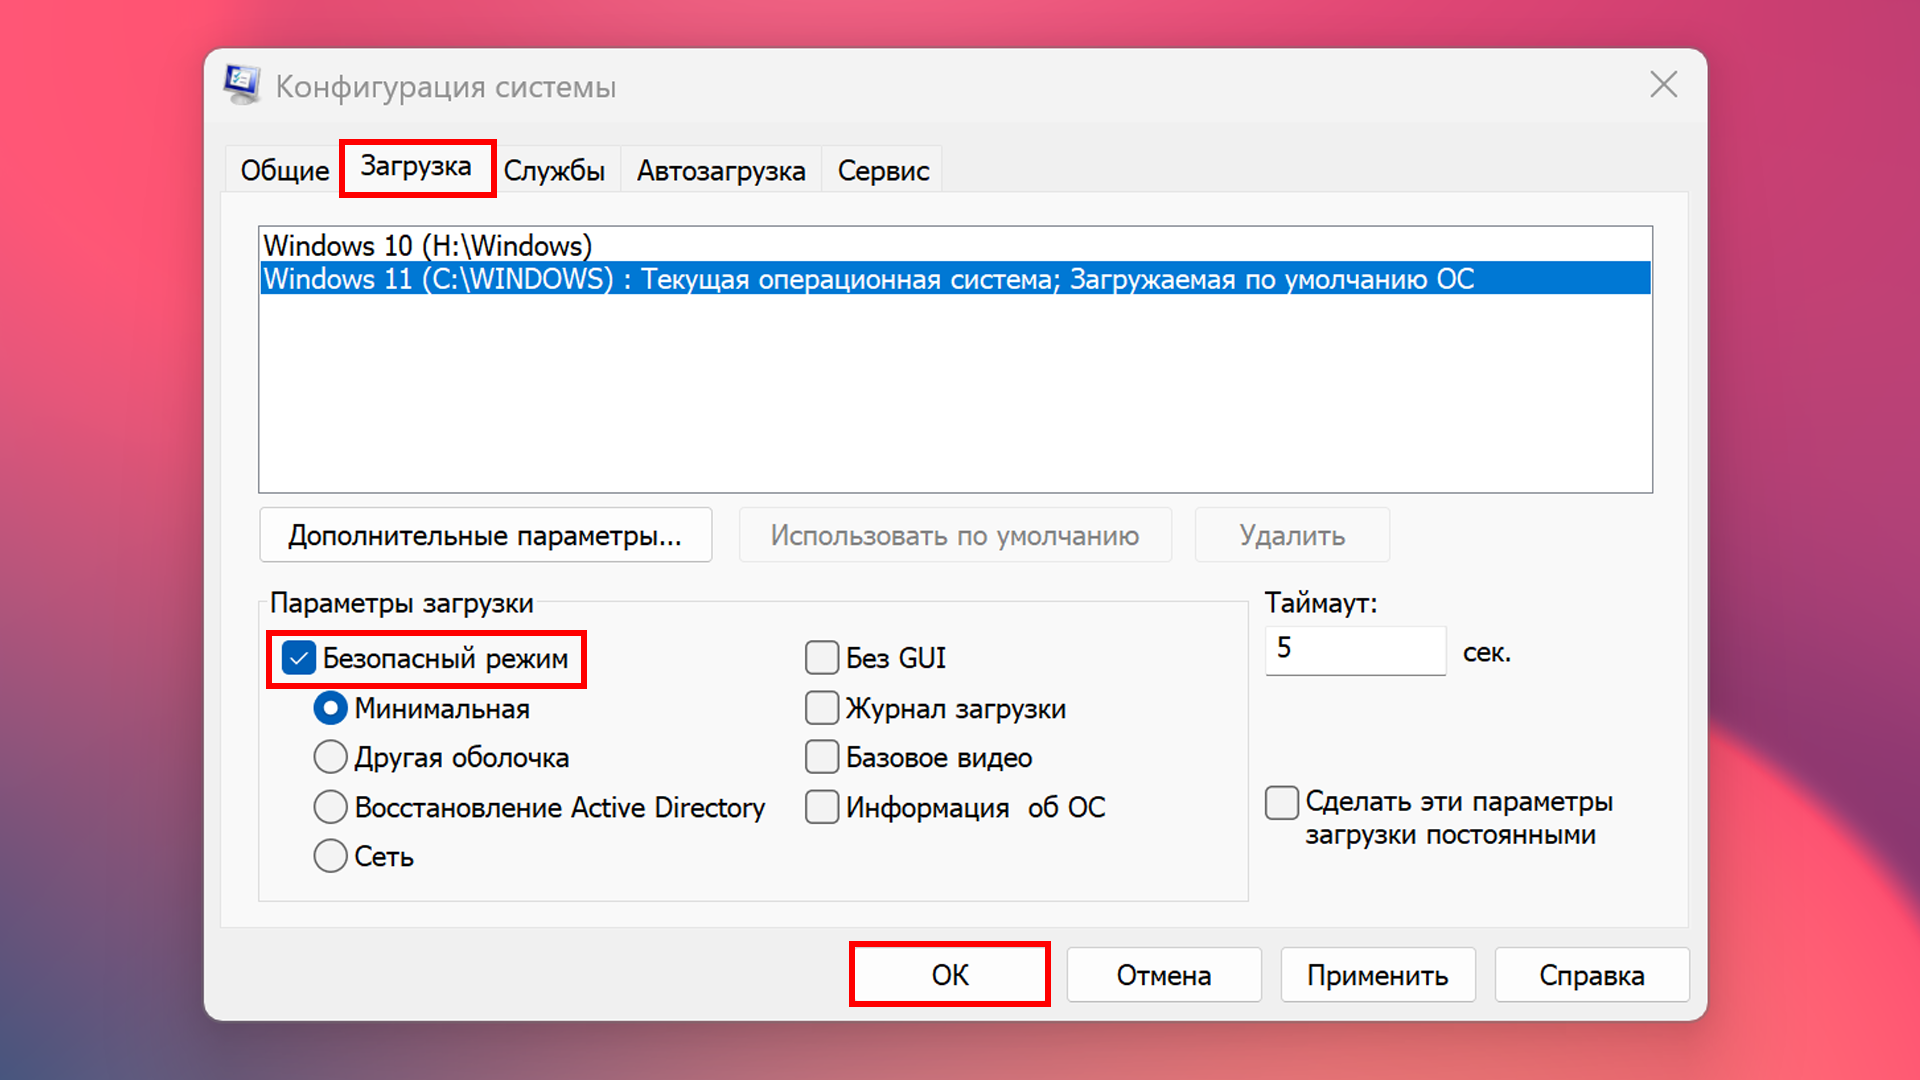
Task: Switch to the Службы tab
Action: (x=554, y=171)
